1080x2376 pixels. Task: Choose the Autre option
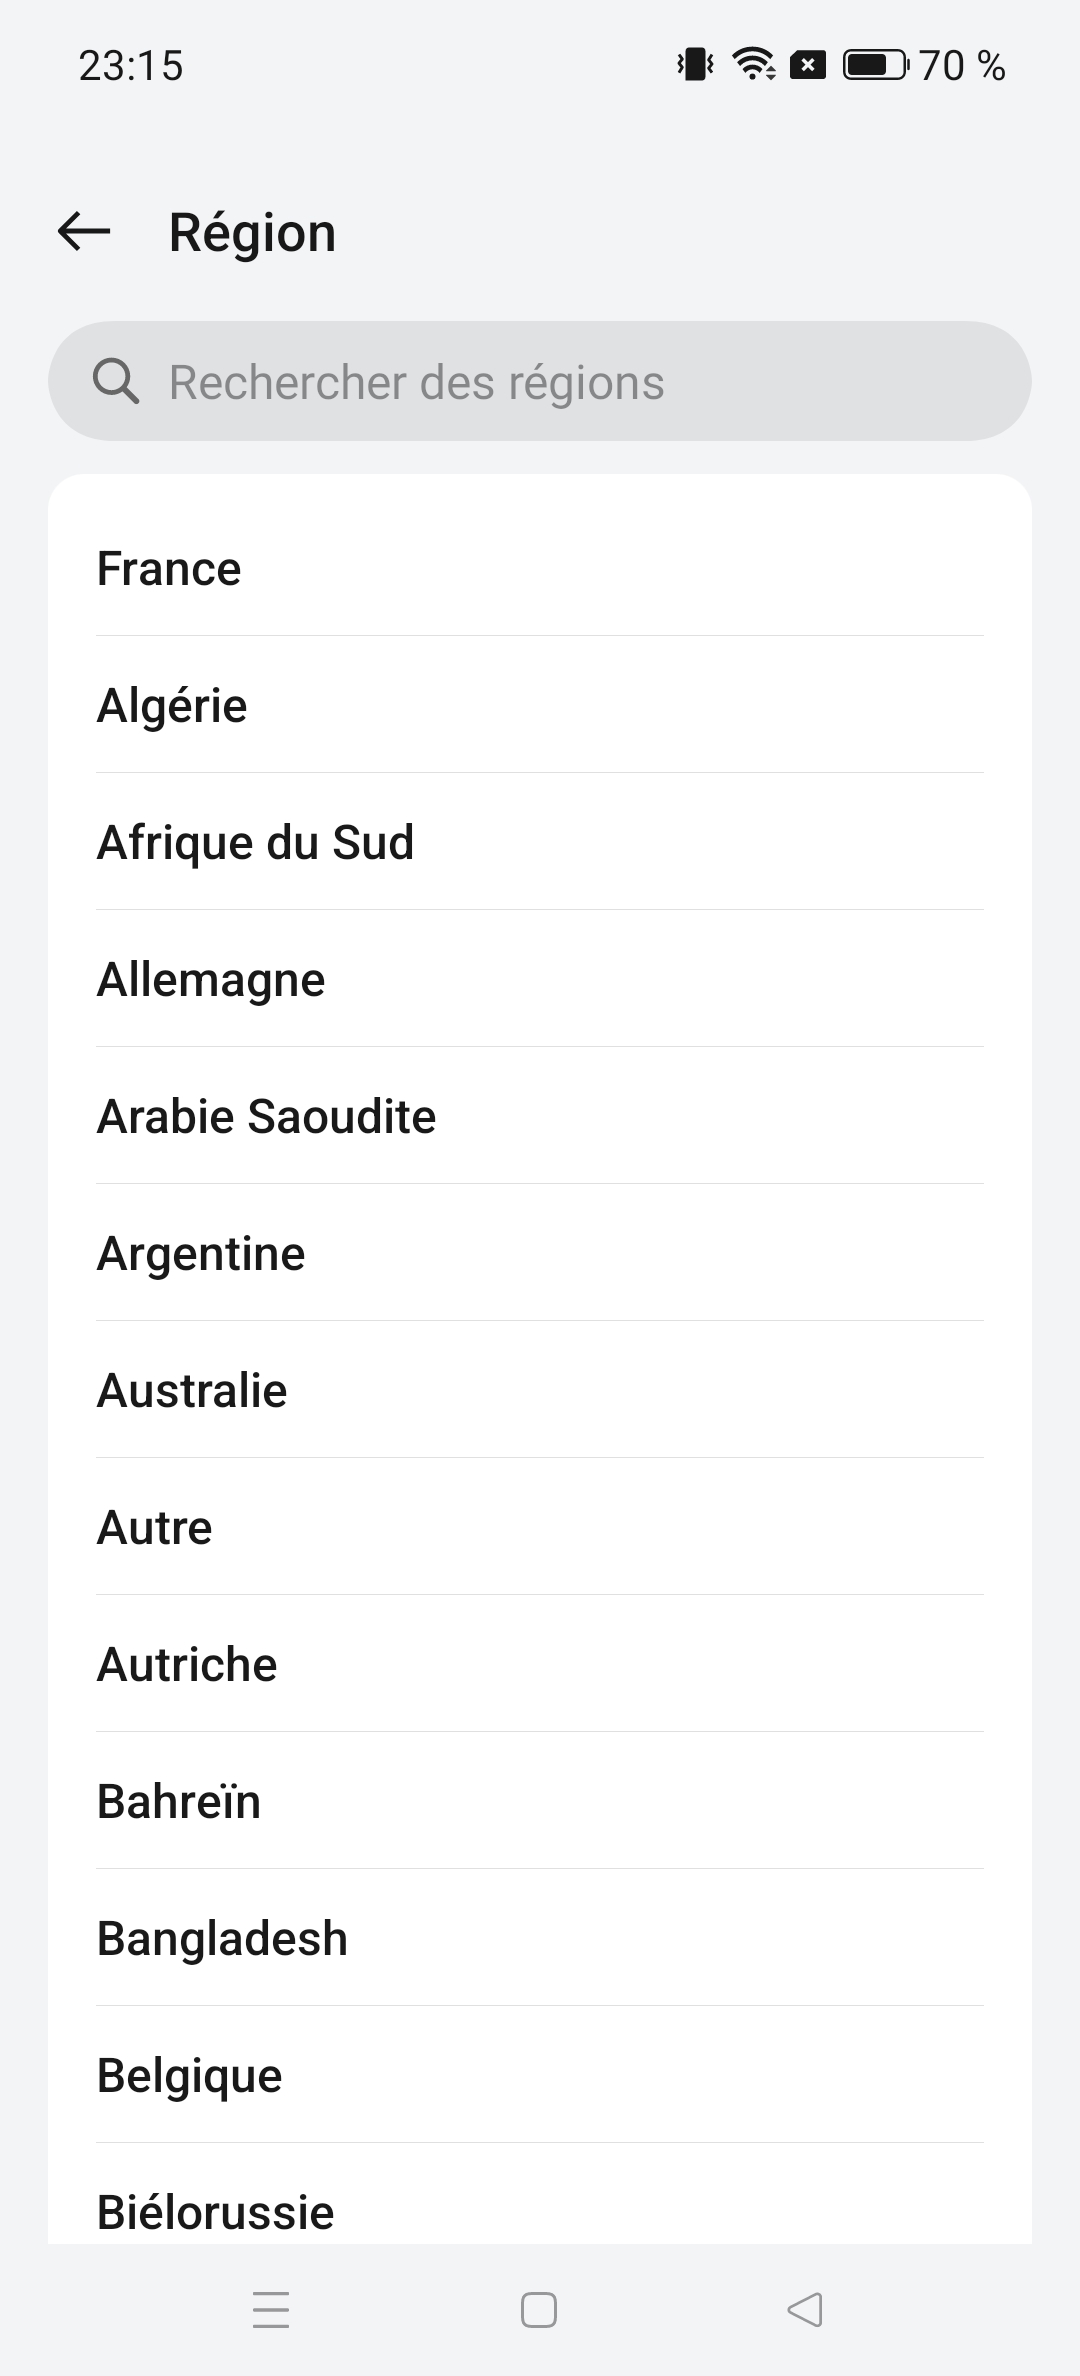(x=540, y=1527)
